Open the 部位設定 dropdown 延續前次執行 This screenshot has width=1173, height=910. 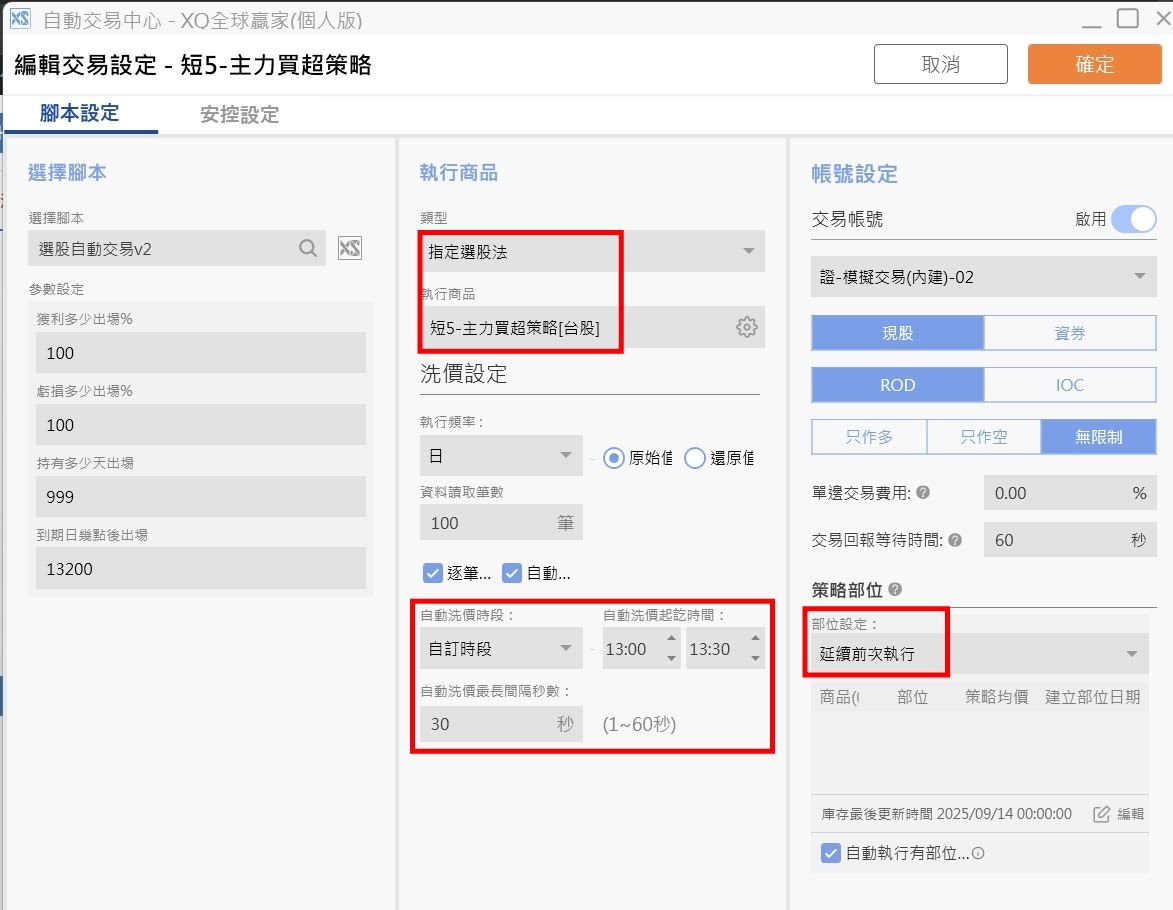[x=978, y=654]
